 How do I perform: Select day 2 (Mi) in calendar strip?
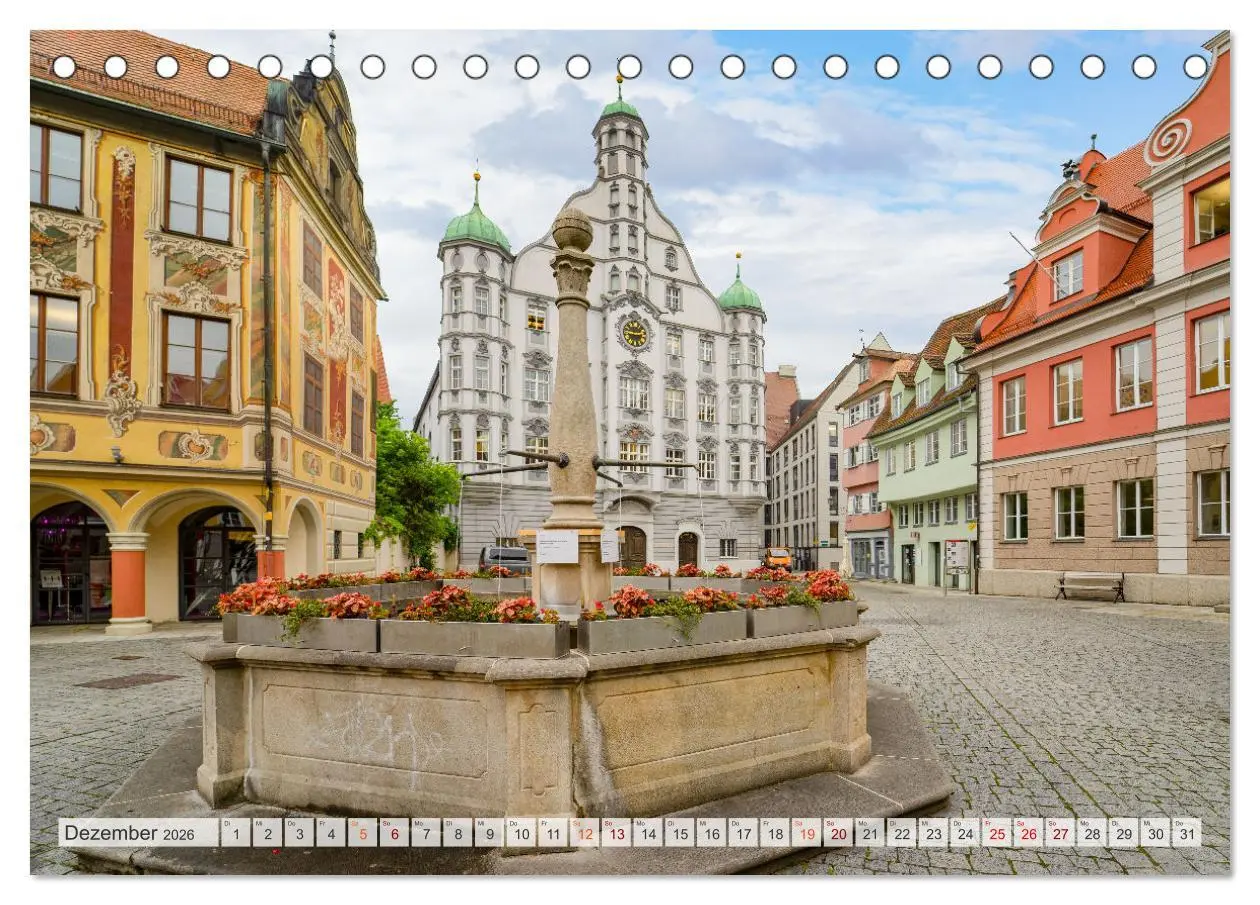[x=267, y=833]
